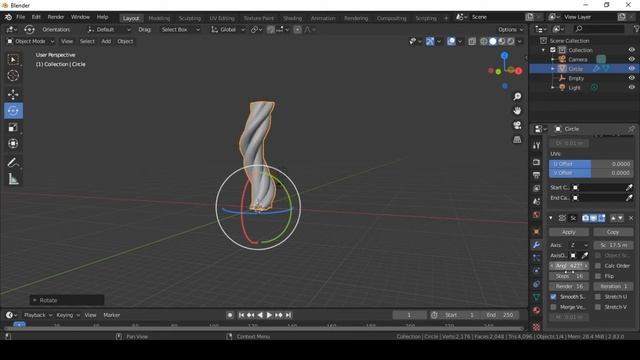Open the Active Tool properties tab

tap(536, 146)
